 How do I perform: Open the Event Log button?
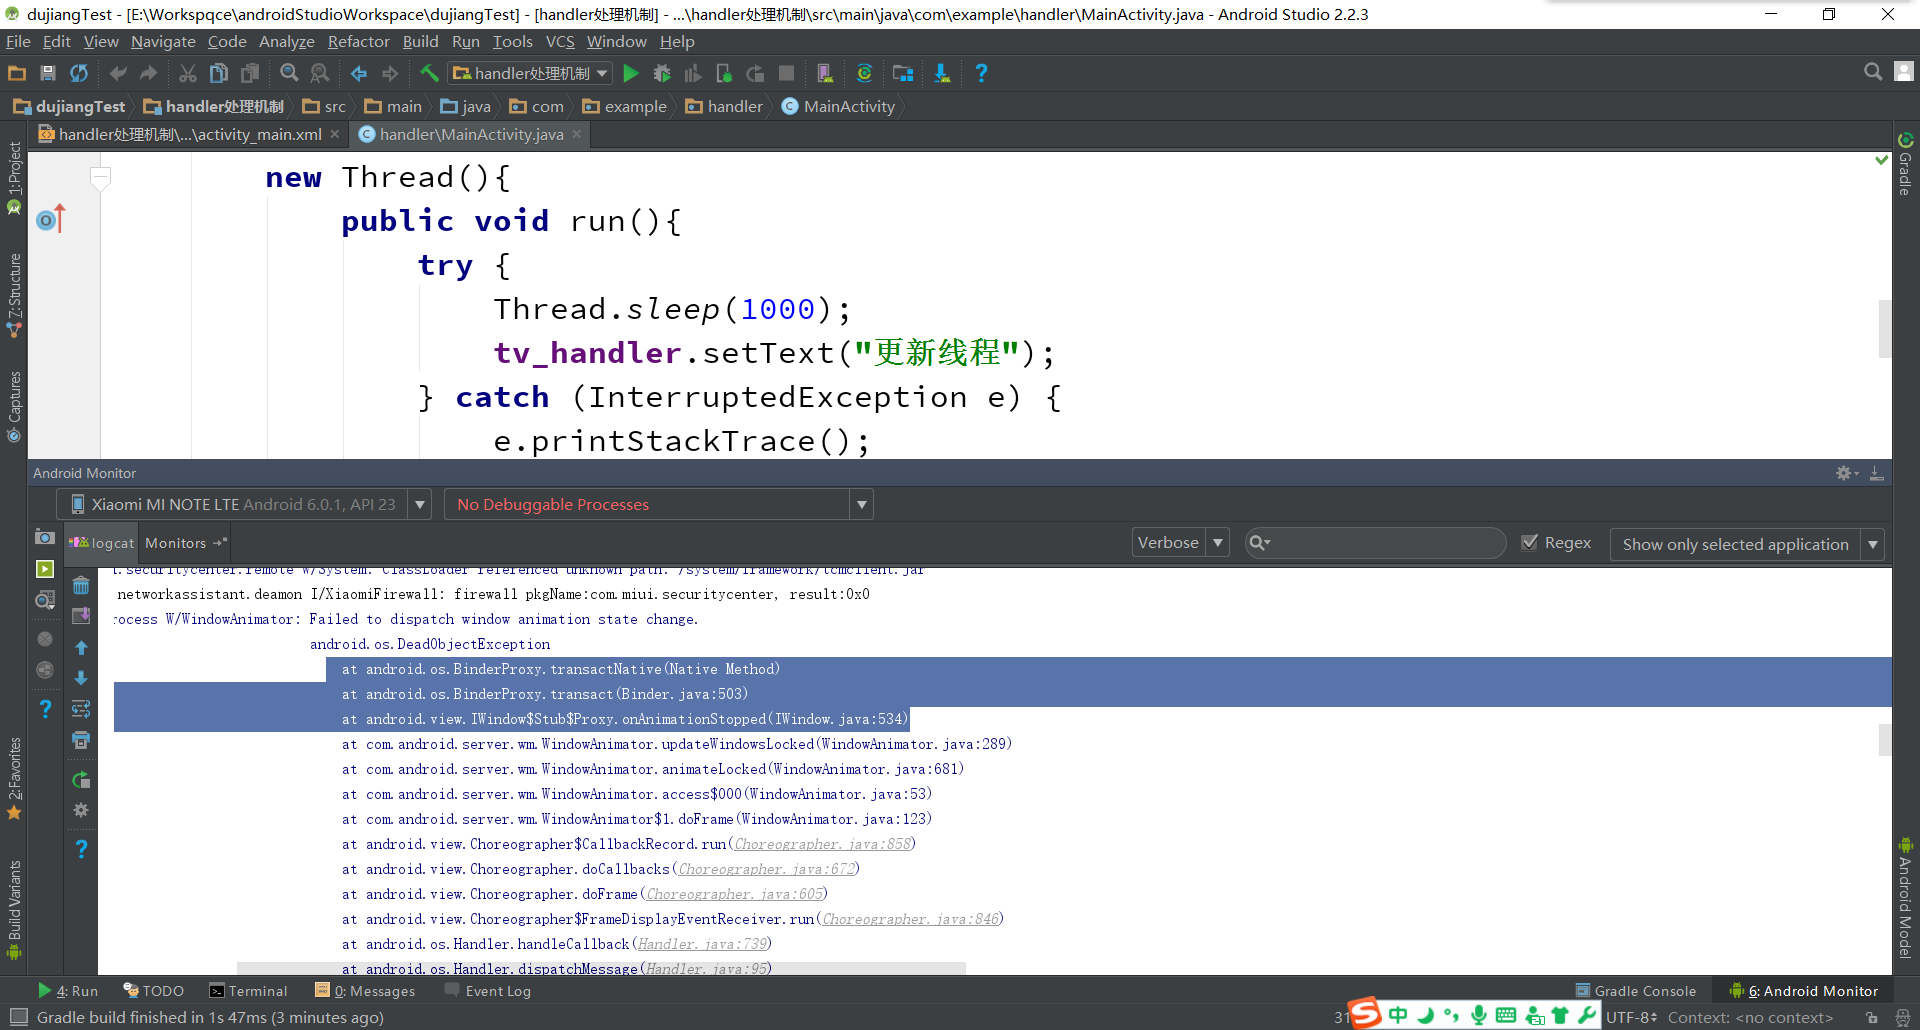[488, 991]
